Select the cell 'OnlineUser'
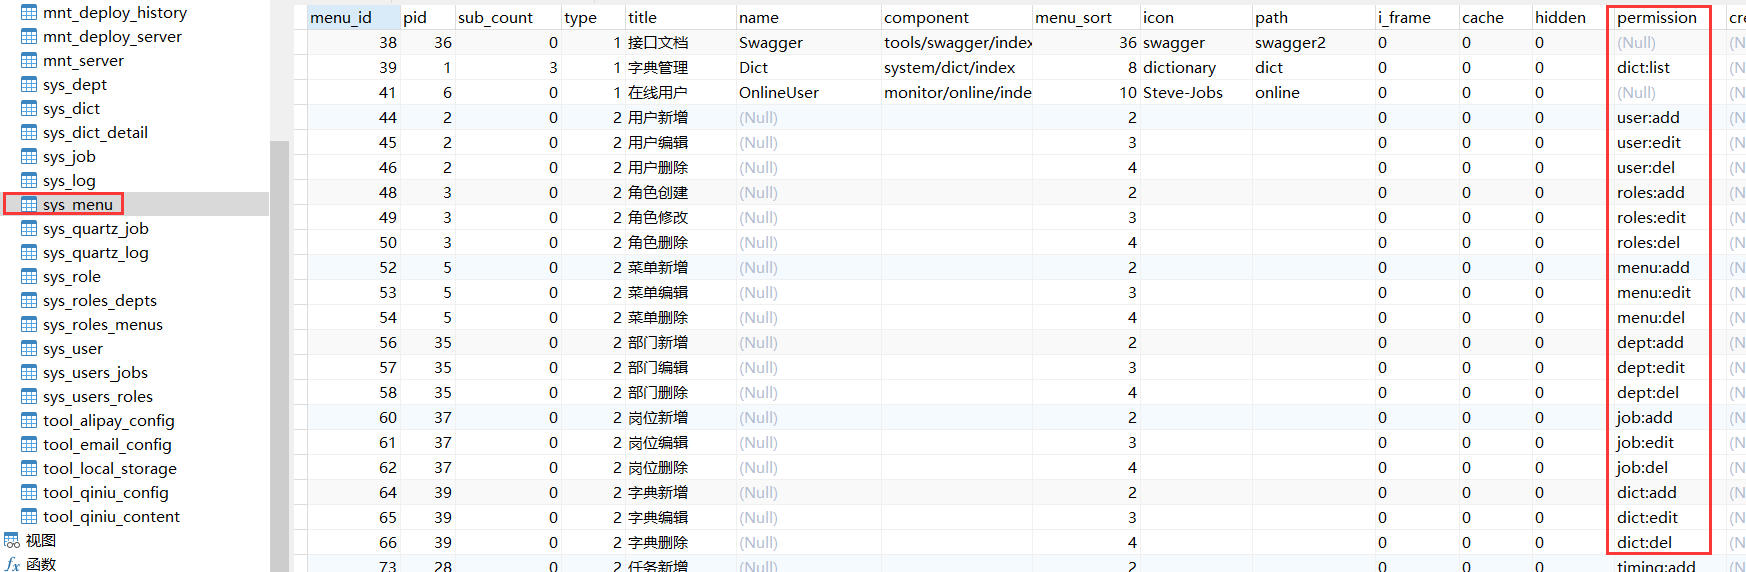1746x572 pixels. pos(808,93)
